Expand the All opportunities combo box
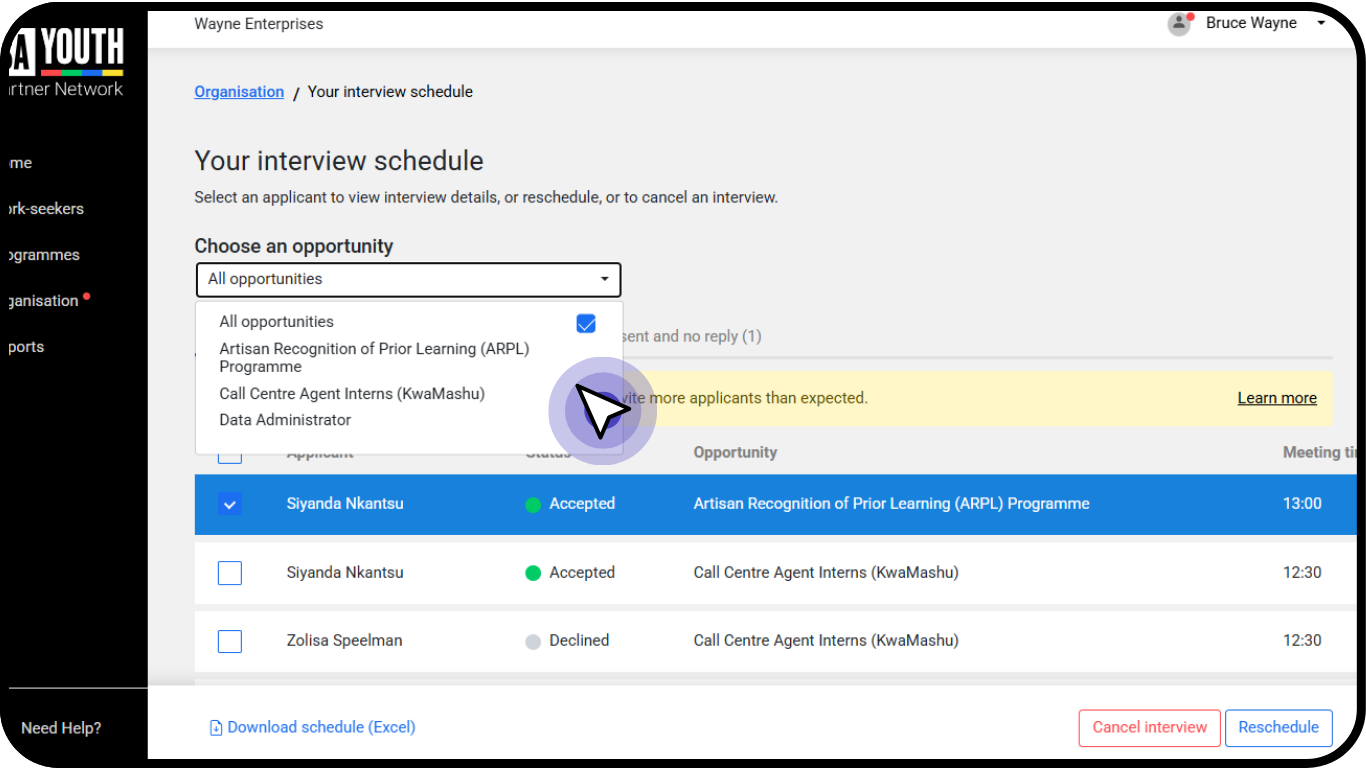 pos(408,279)
